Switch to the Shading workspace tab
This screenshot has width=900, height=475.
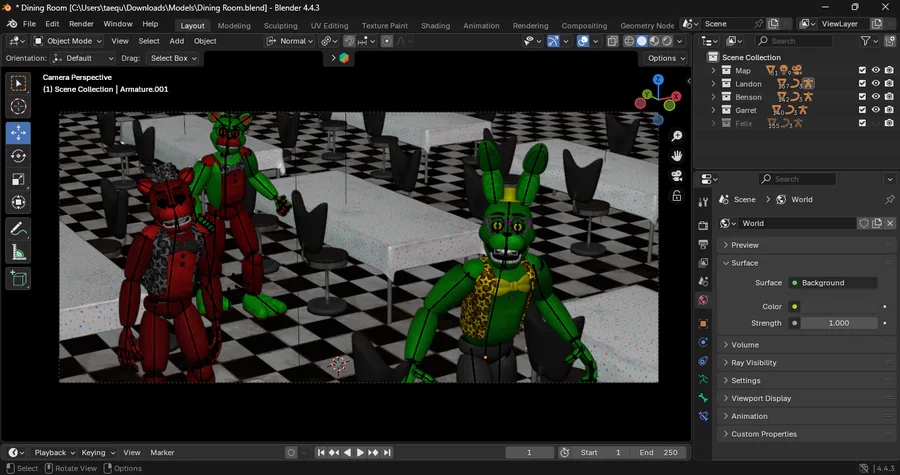click(x=435, y=25)
